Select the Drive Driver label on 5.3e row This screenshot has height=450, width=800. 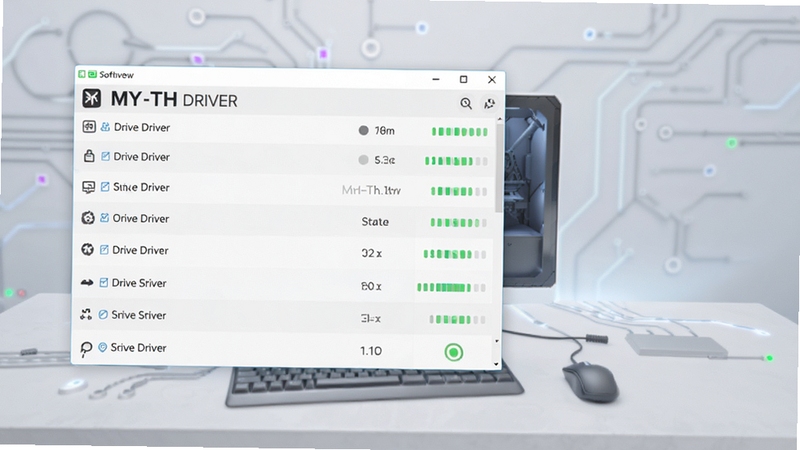(141, 157)
